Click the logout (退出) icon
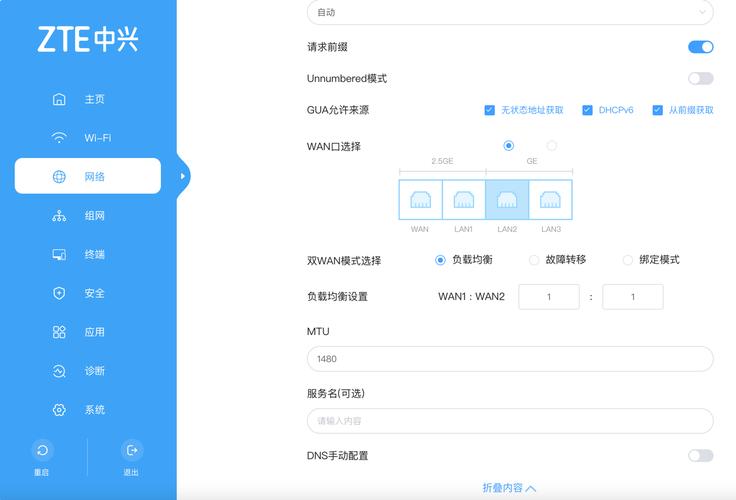This screenshot has width=736, height=500. 132,450
